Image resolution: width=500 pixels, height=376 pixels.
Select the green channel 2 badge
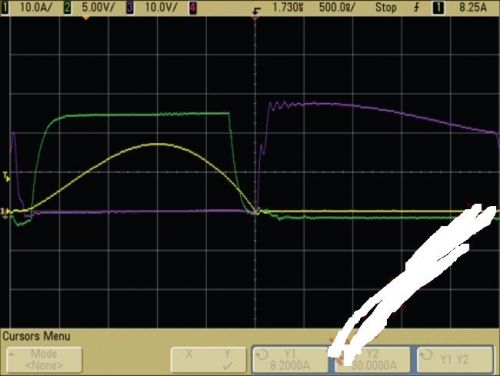[67, 7]
